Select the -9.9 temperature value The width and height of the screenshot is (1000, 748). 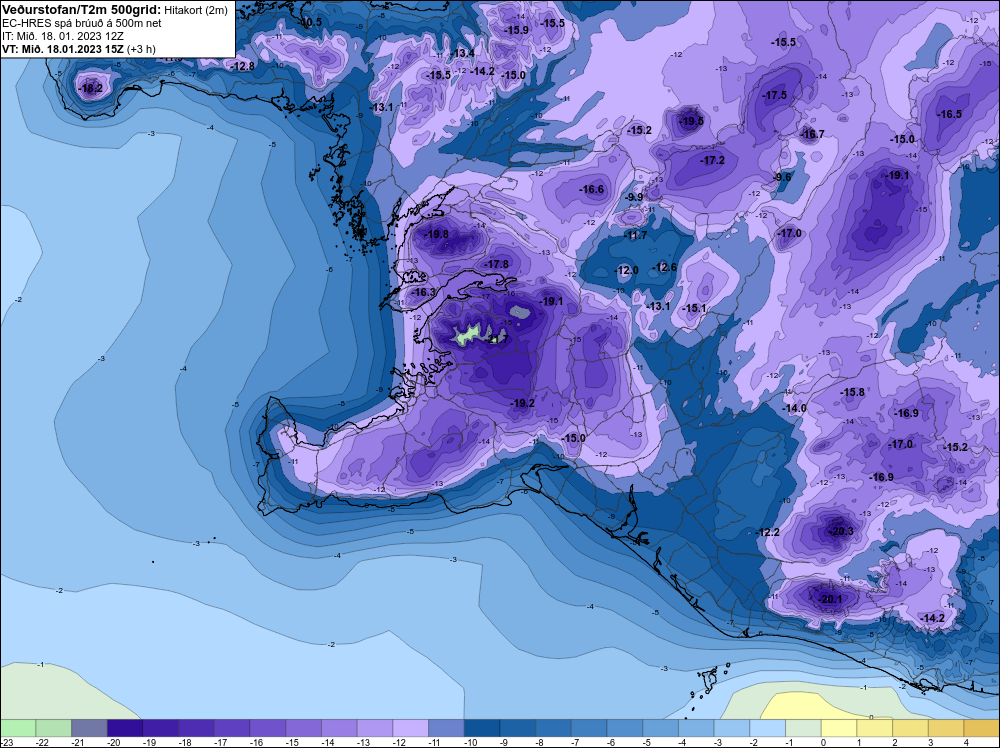[634, 198]
